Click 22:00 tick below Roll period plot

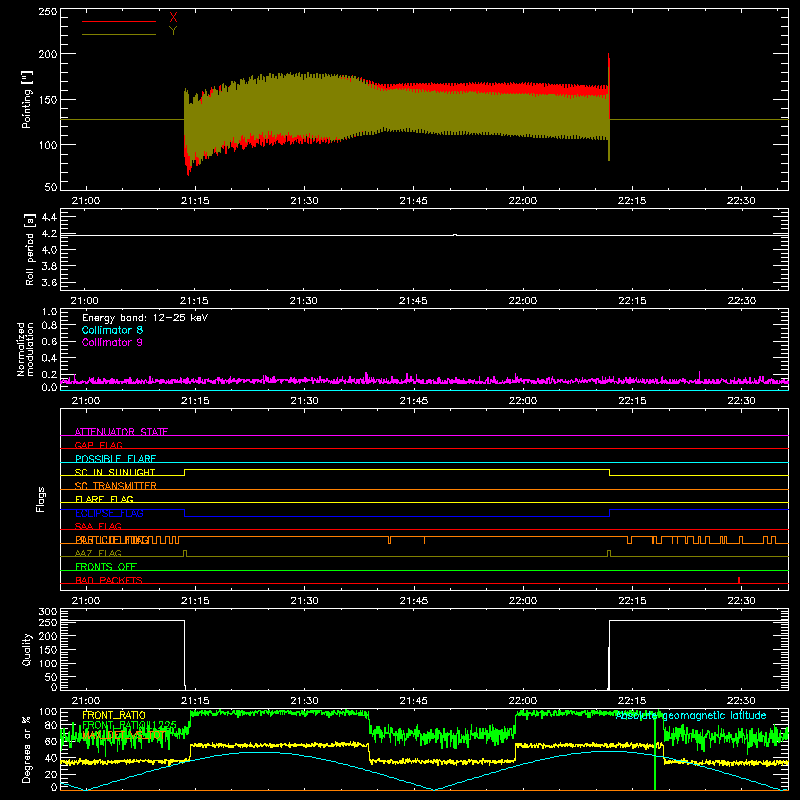[522, 301]
